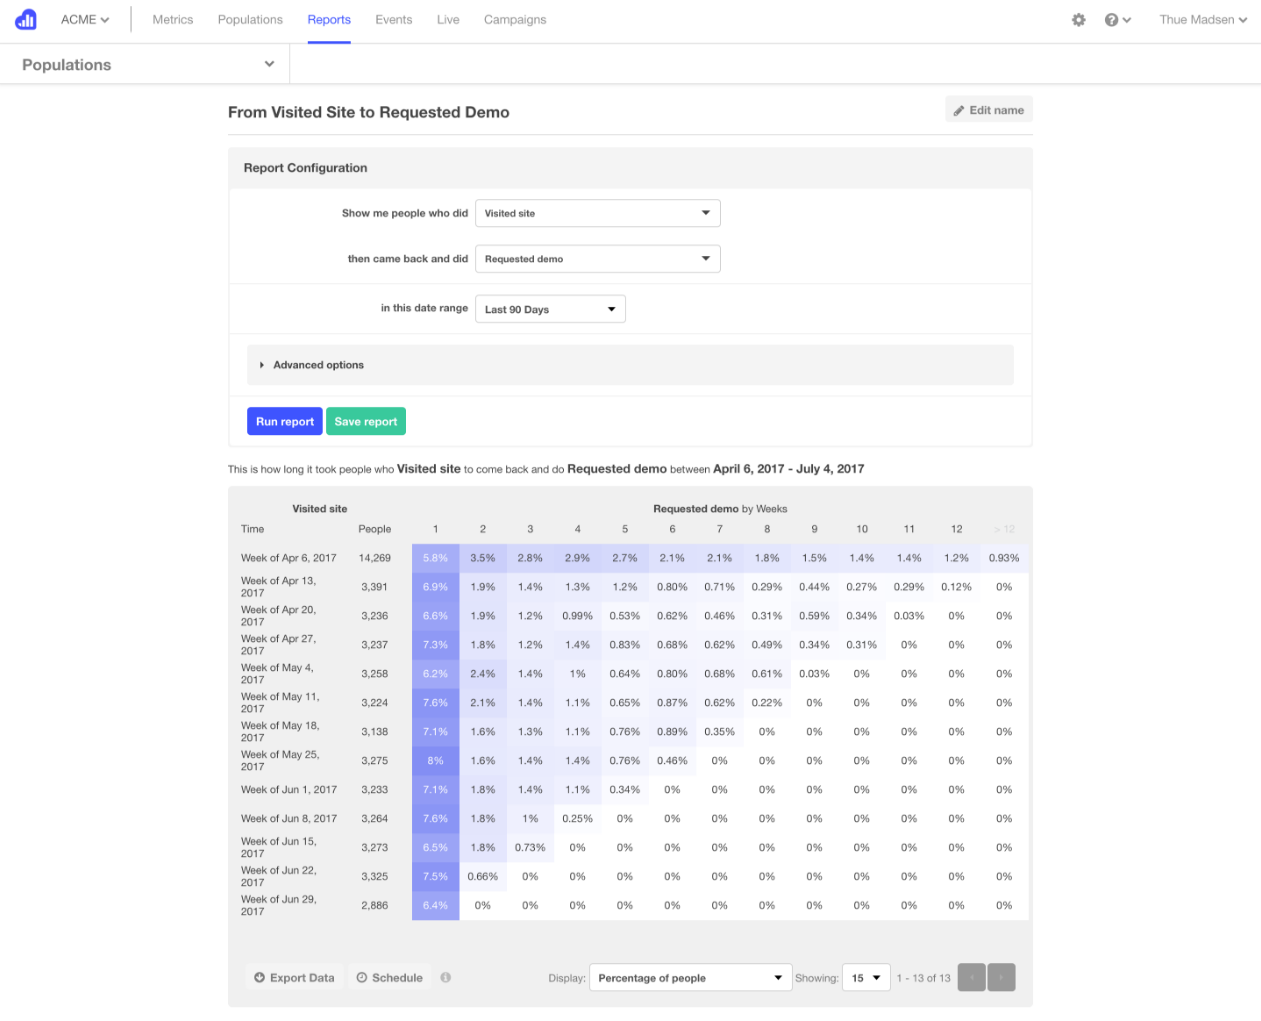Open the Requested demo event dropdown
Image resolution: width=1261 pixels, height=1021 pixels.
point(597,258)
